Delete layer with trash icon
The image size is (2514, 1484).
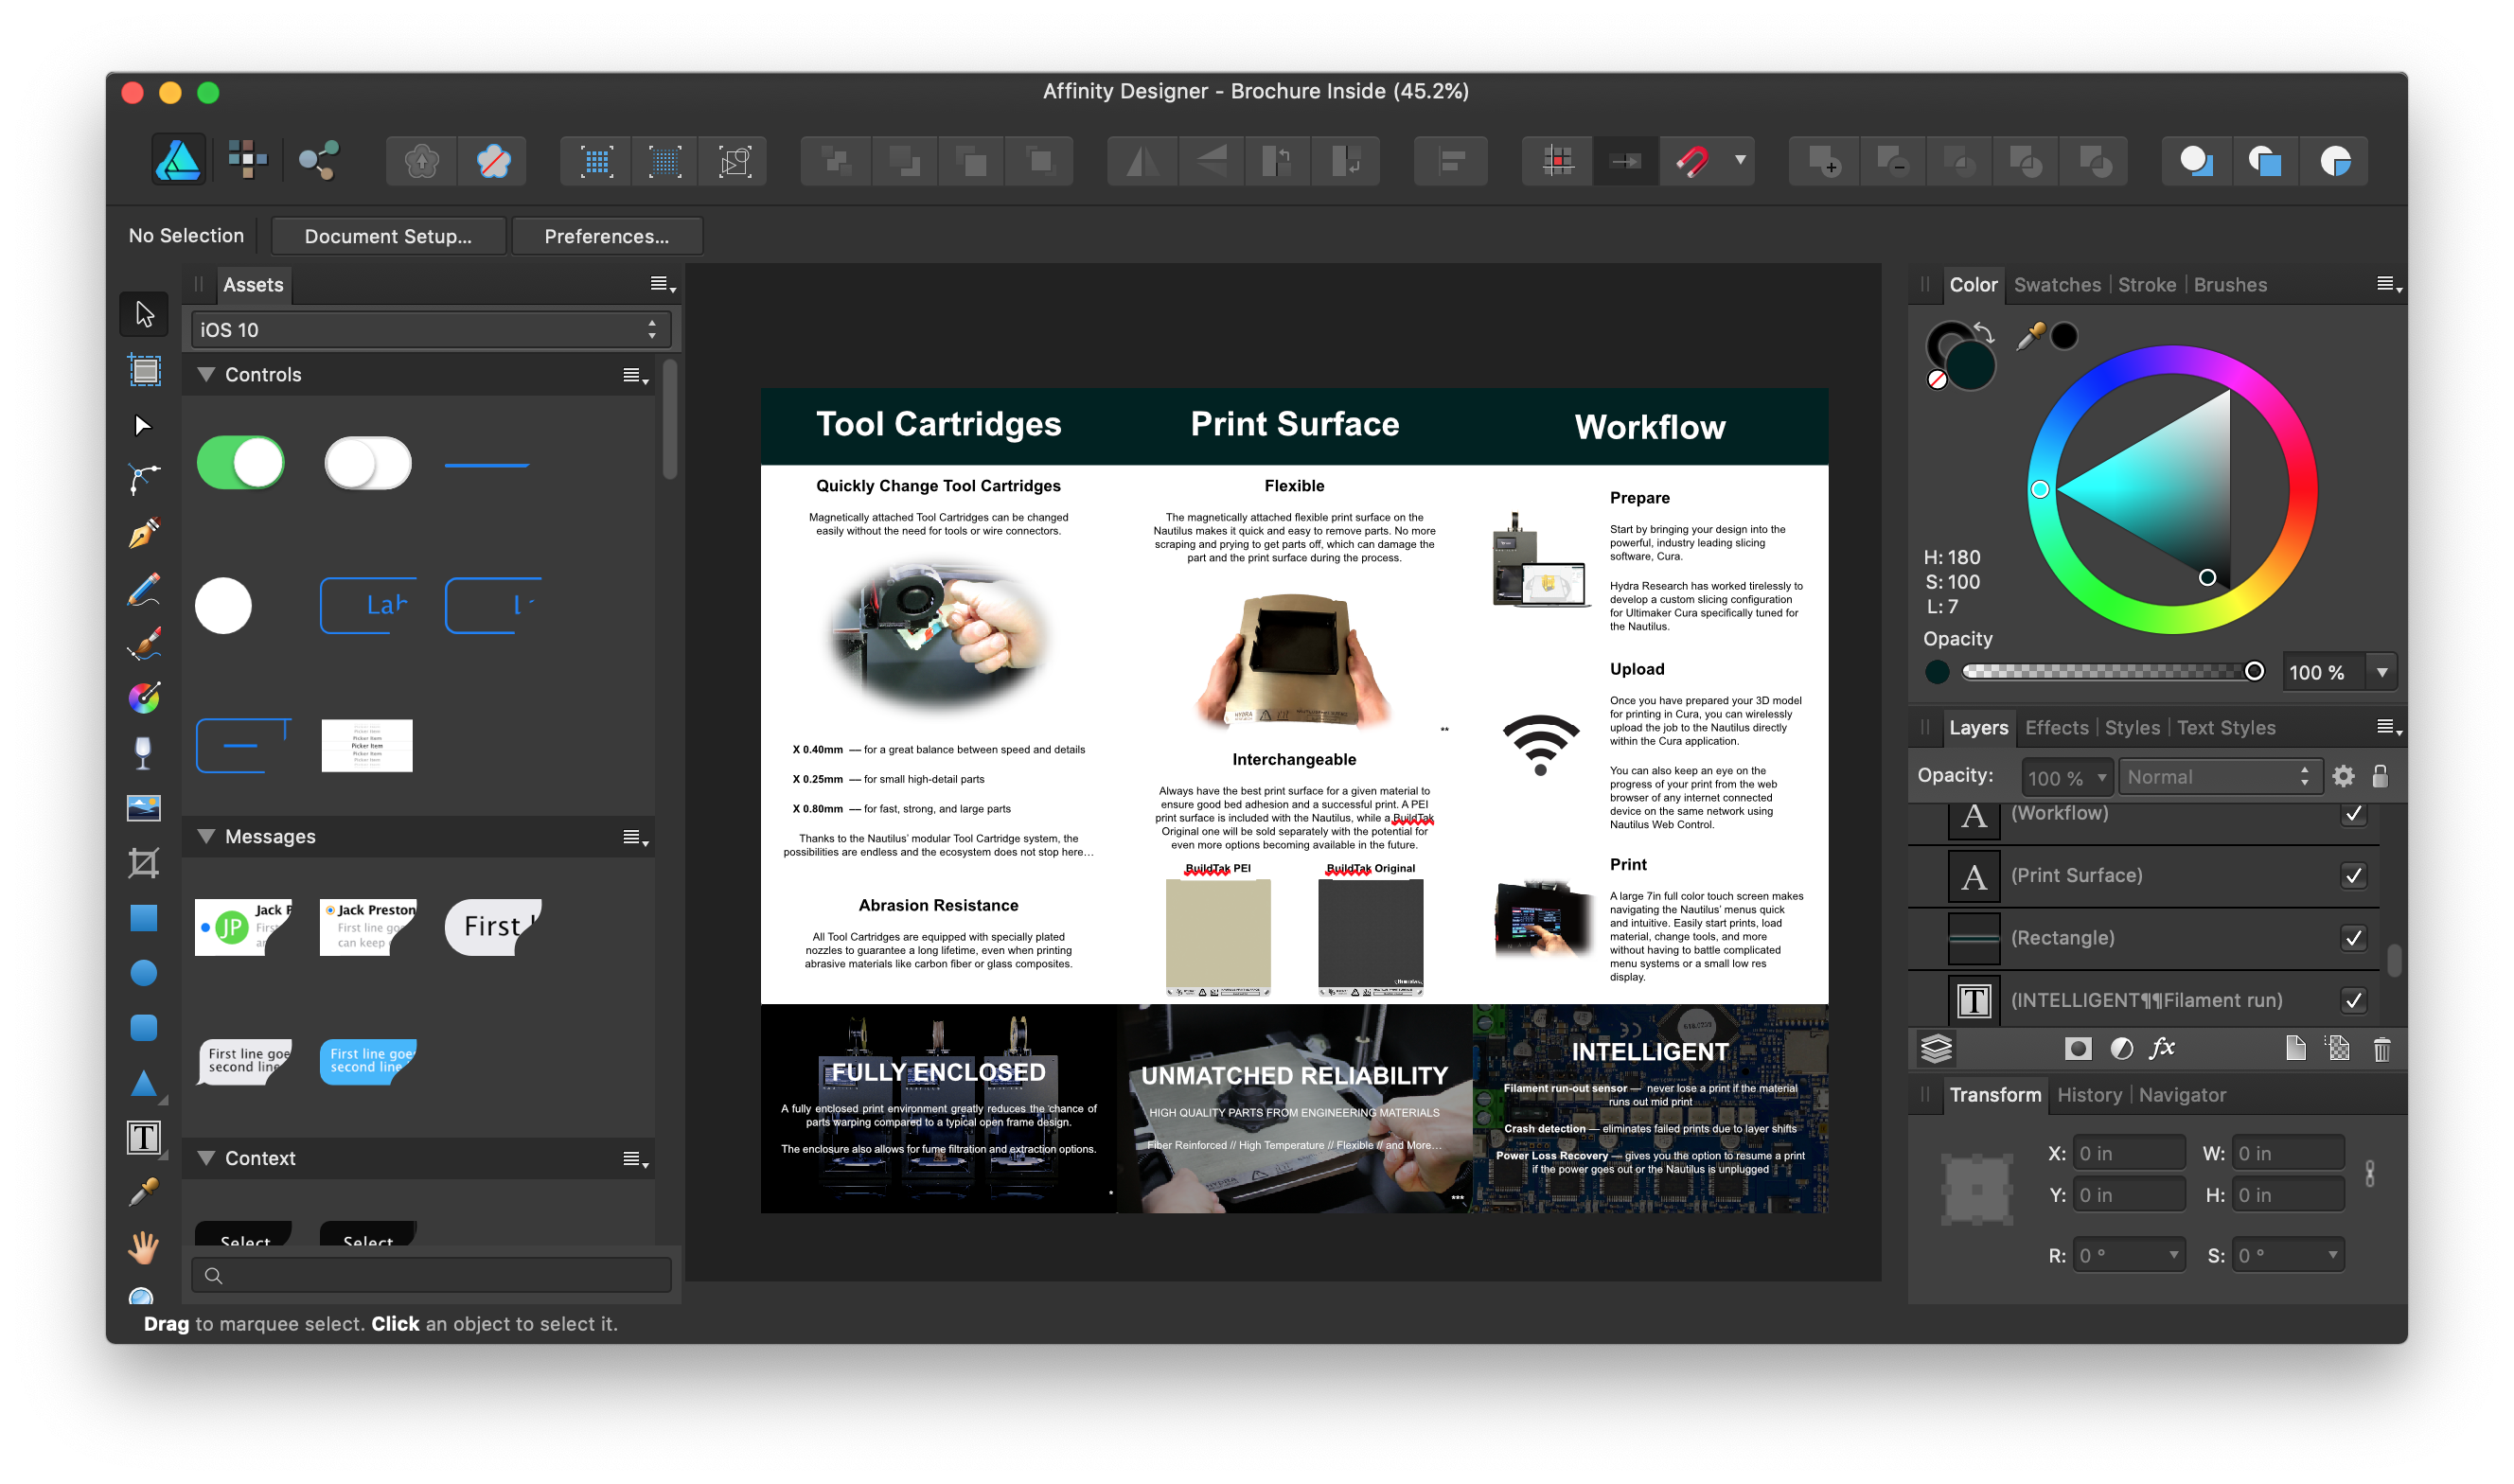2381,1048
